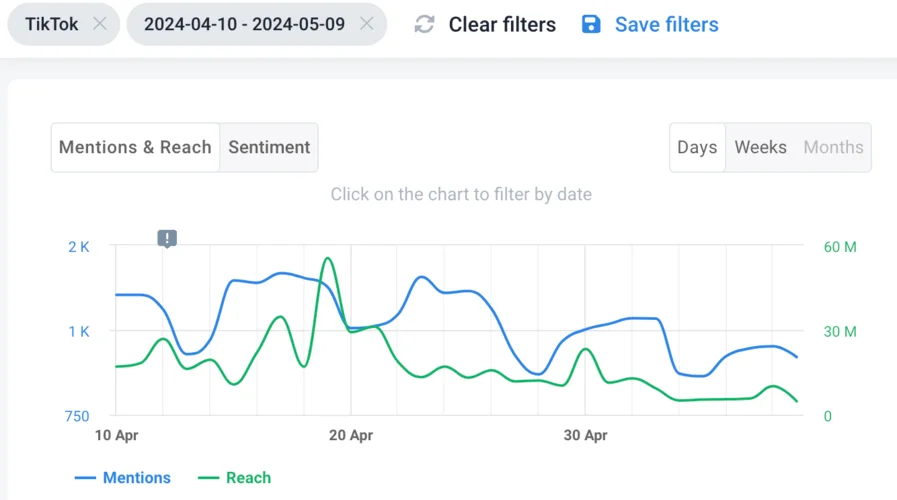Switch chart grouping to Weeks
Screen dimensions: 897x500
point(760,147)
